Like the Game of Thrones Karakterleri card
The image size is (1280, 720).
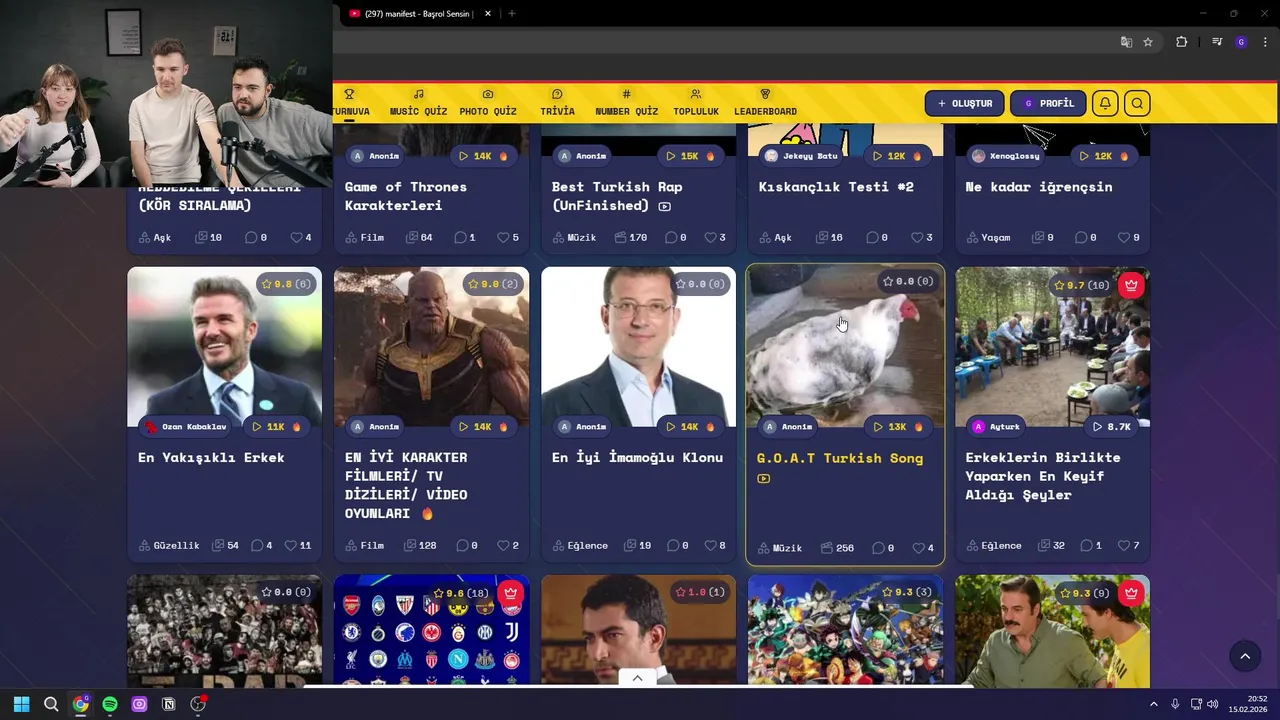point(508,237)
